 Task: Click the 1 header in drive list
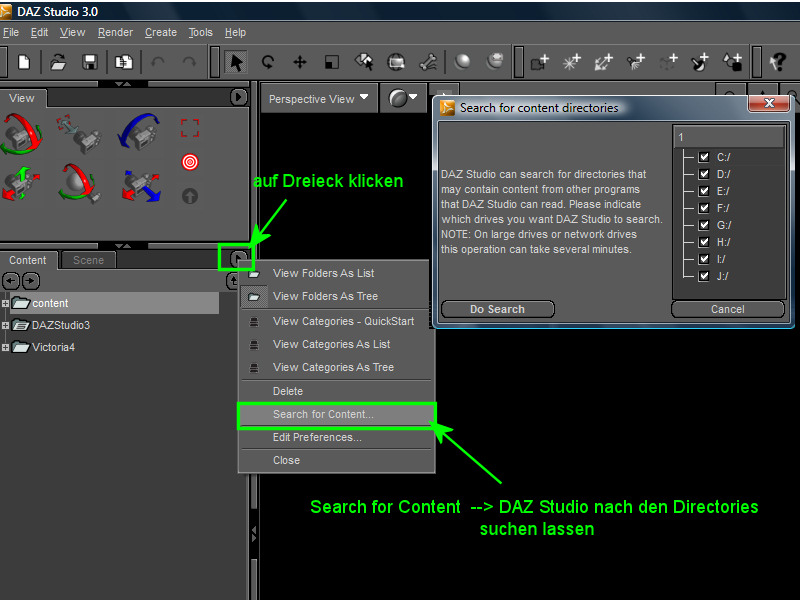point(729,137)
